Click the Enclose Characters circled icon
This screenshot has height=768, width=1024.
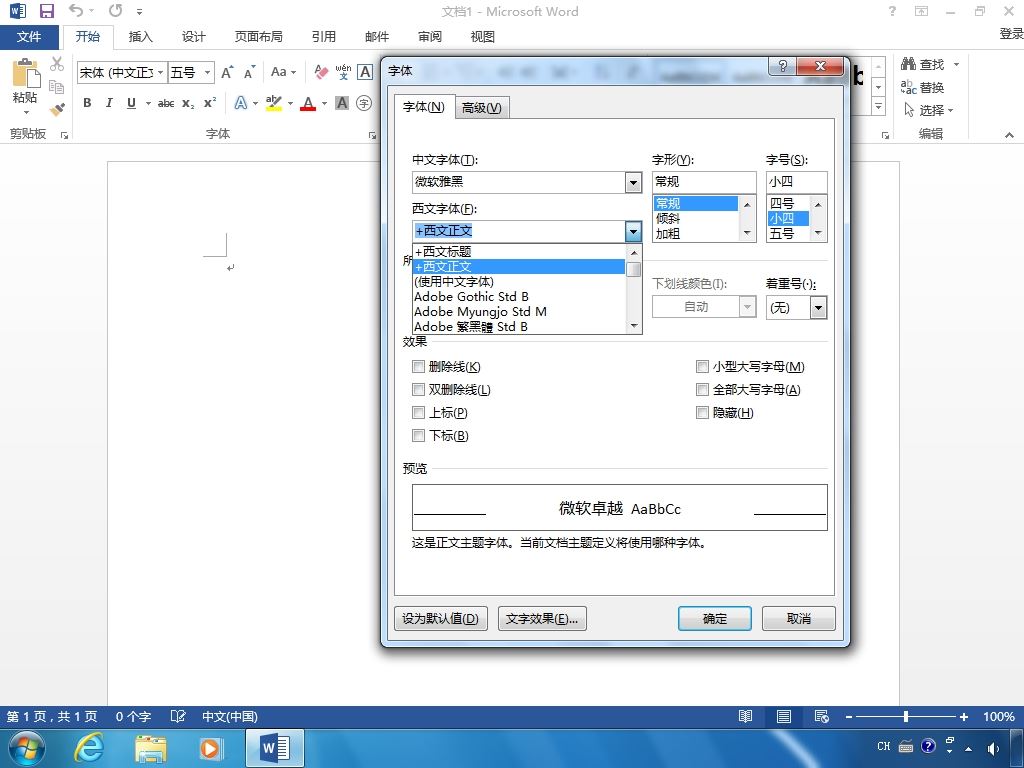(364, 103)
